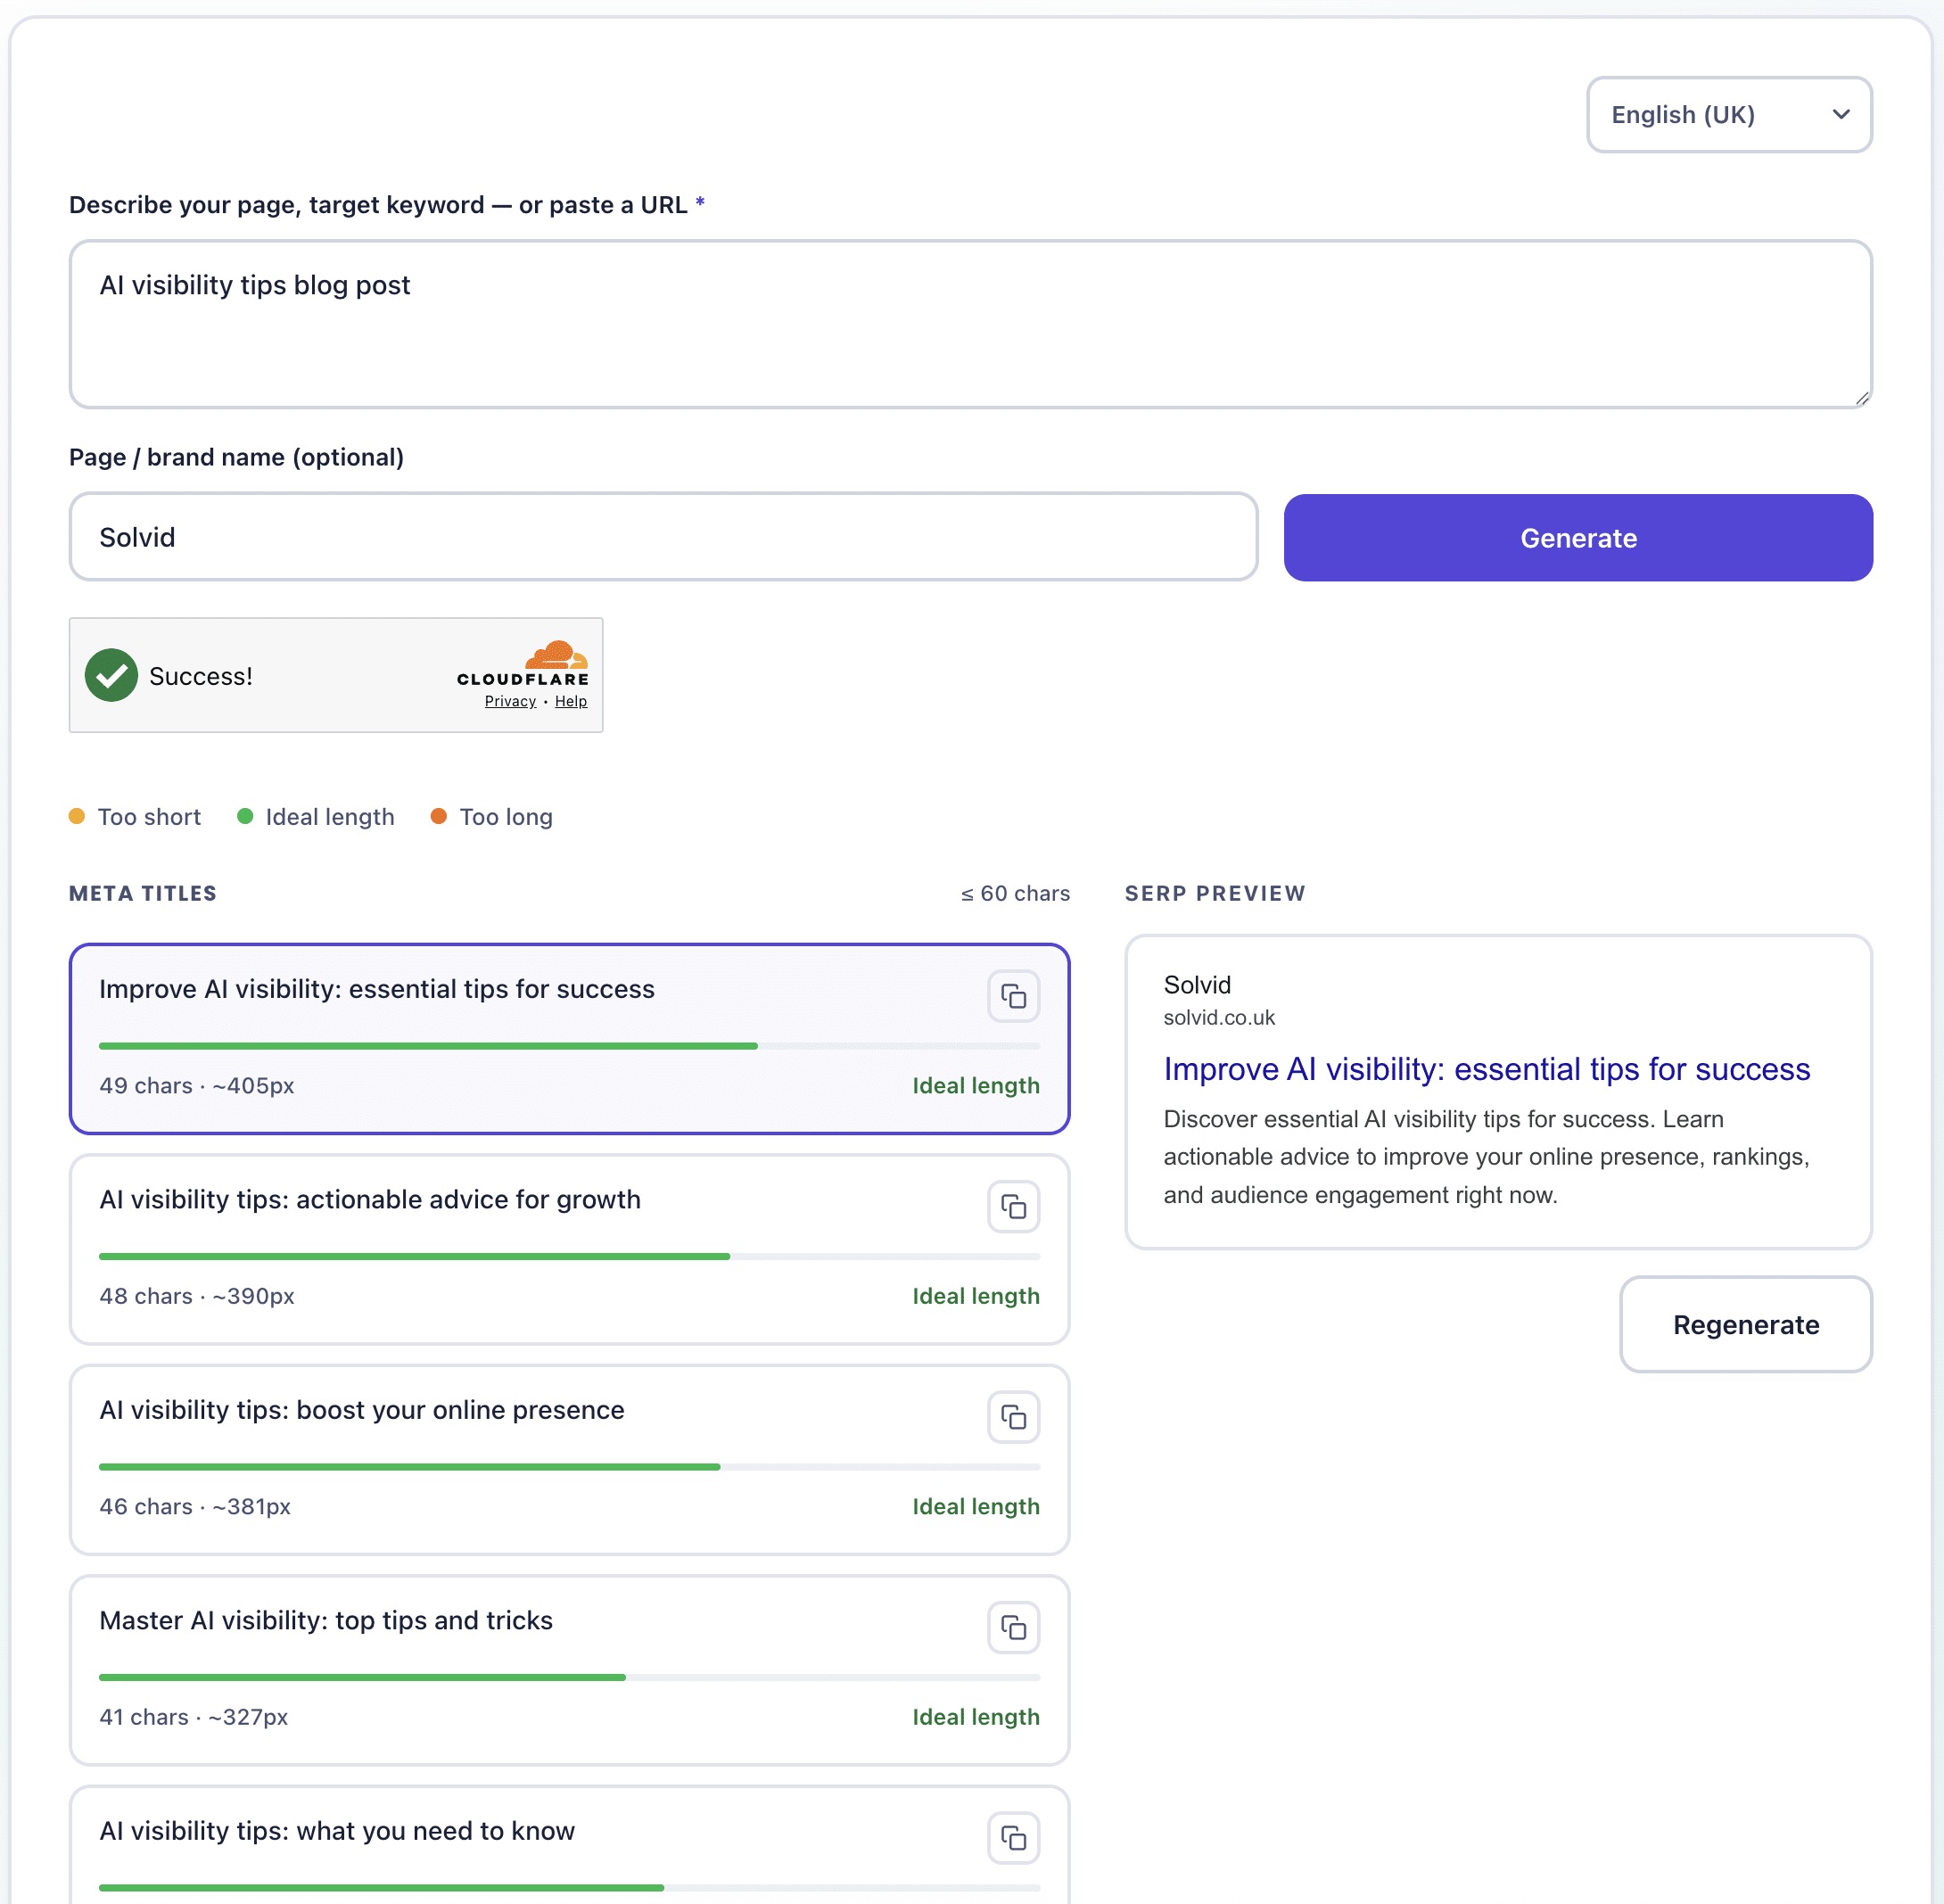The width and height of the screenshot is (1944, 1904).
Task: Click the length bar of the 41 chars title
Action: (x=570, y=1677)
